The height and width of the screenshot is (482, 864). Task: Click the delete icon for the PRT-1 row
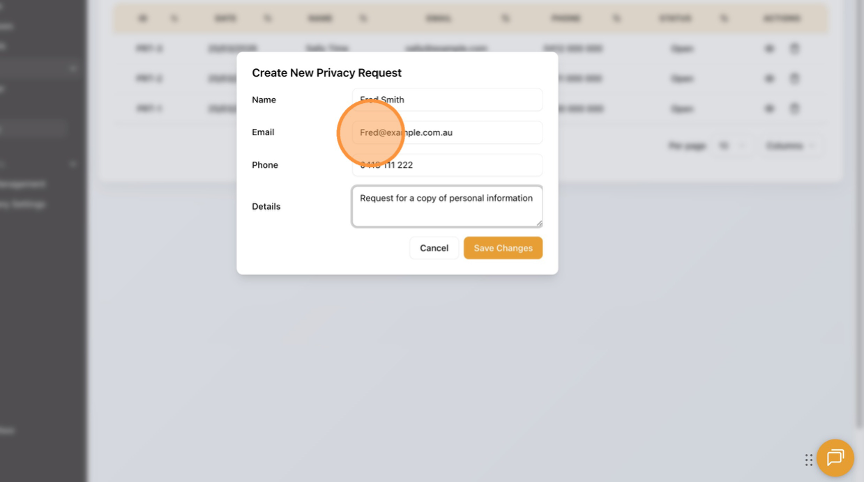795,108
